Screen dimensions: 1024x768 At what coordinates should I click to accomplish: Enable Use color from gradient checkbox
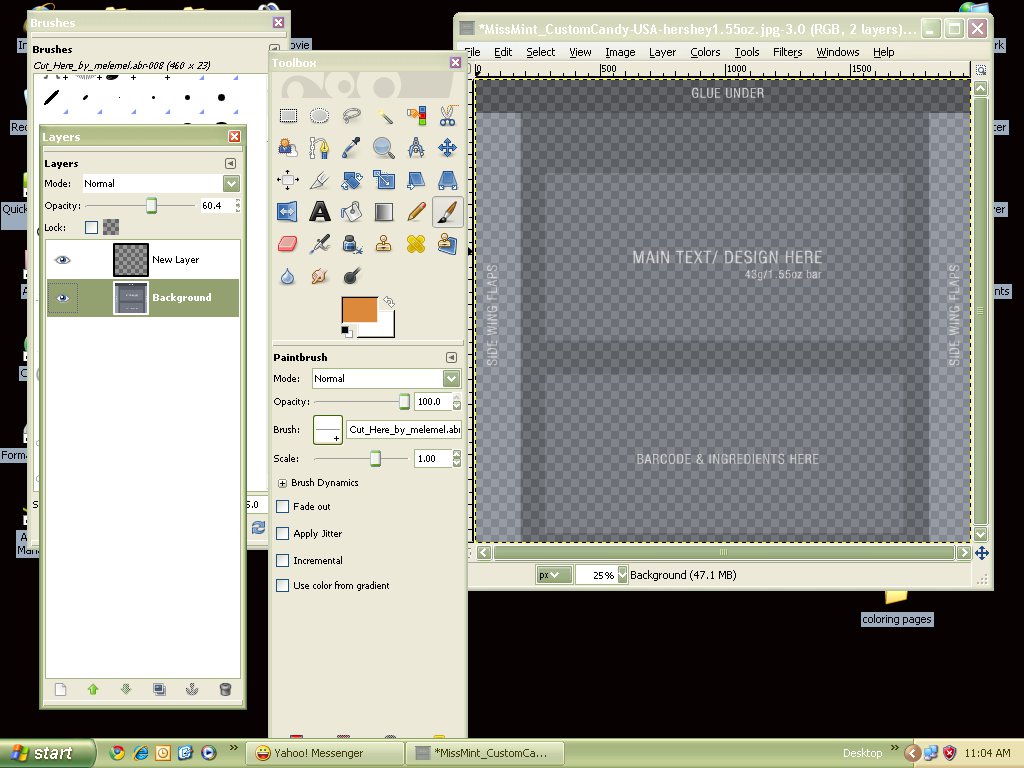coord(283,586)
